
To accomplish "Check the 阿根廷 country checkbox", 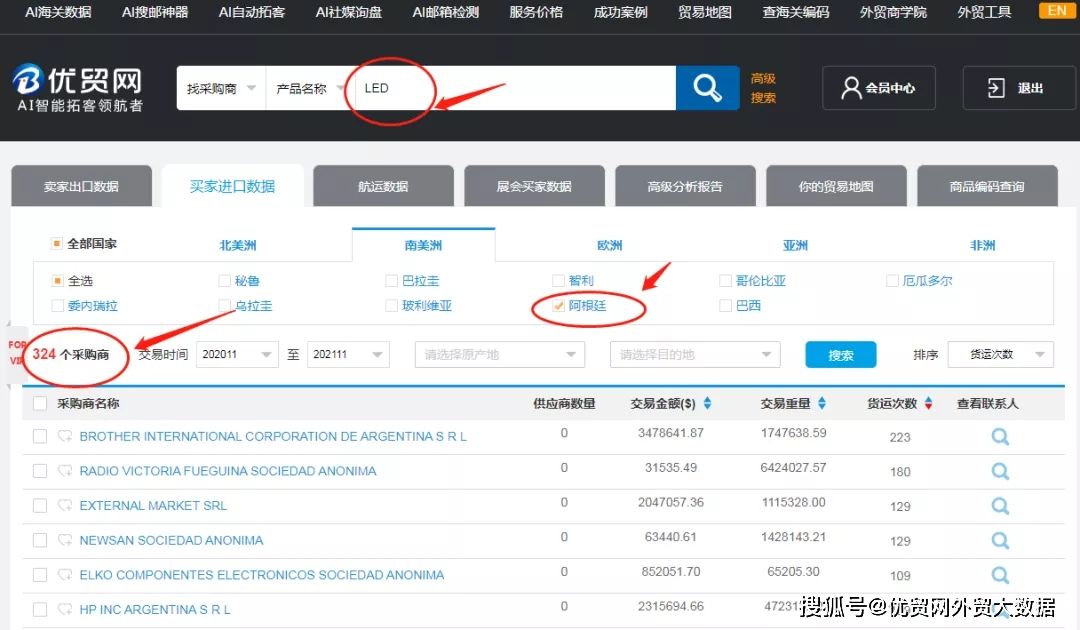I will click(559, 306).
